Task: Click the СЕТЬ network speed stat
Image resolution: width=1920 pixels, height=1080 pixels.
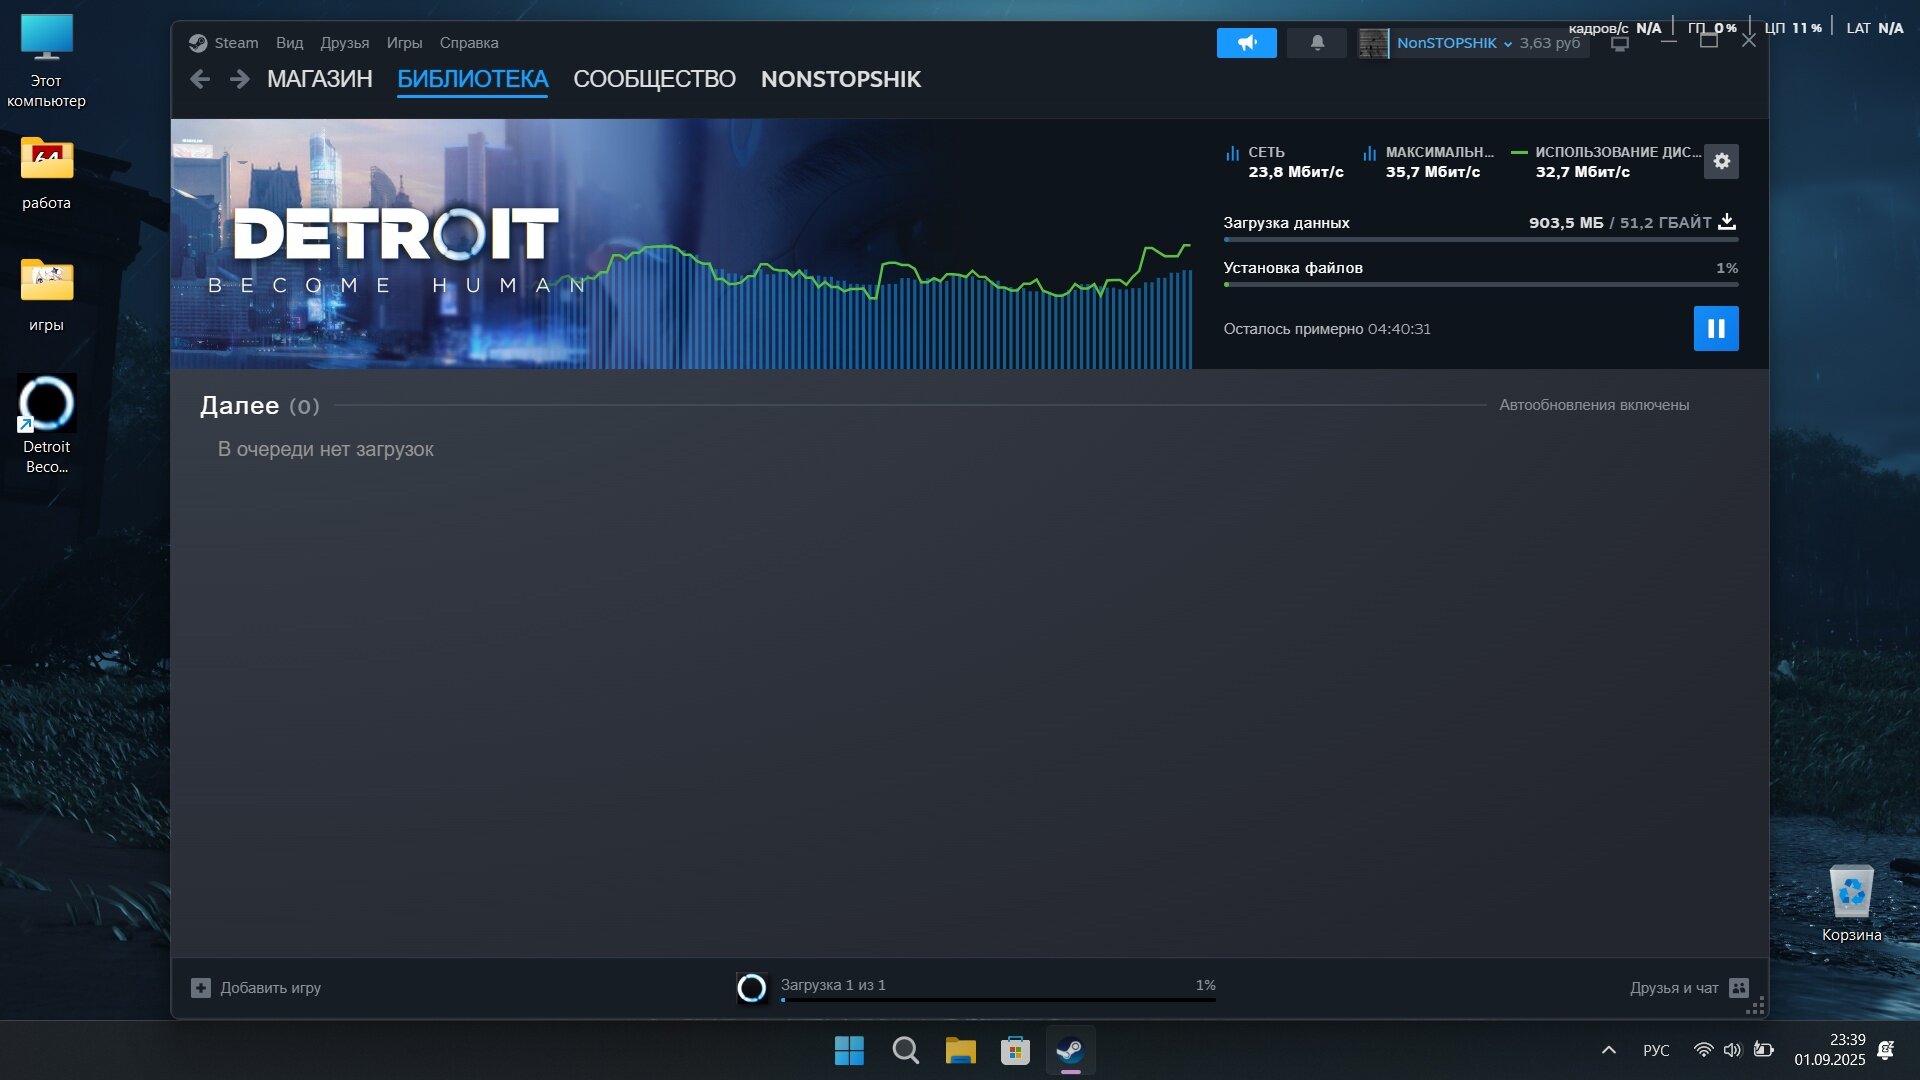Action: pos(1284,162)
